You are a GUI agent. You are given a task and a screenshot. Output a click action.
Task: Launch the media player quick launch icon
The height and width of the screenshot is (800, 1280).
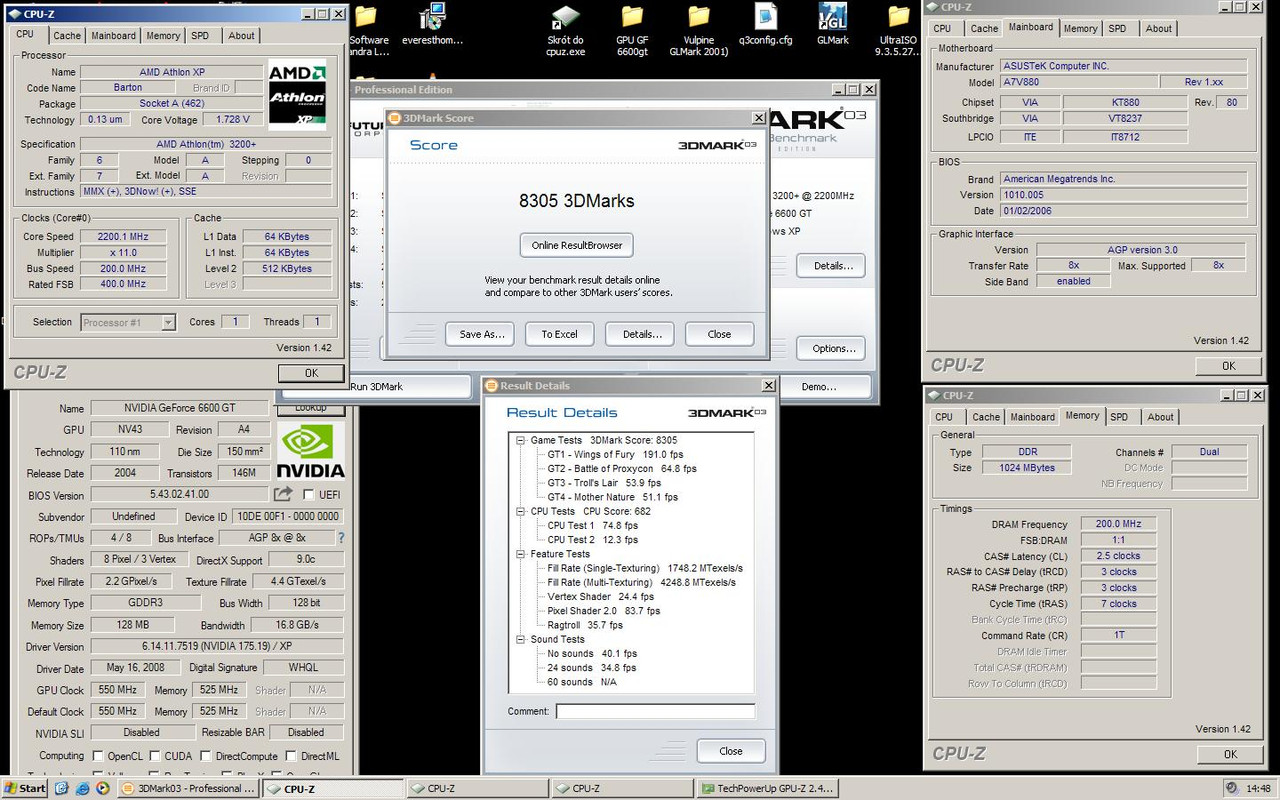(x=101, y=788)
